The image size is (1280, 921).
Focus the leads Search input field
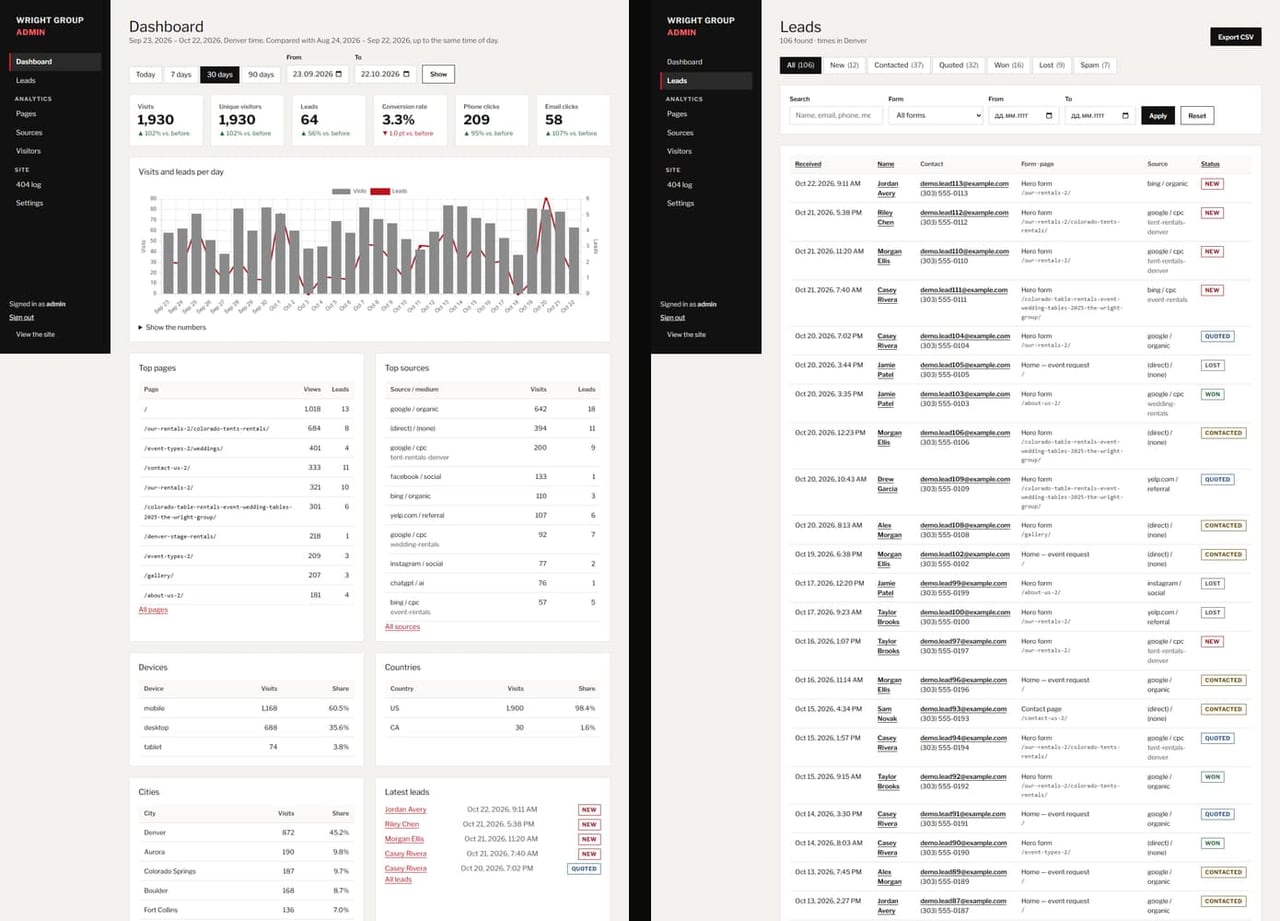click(x=836, y=115)
